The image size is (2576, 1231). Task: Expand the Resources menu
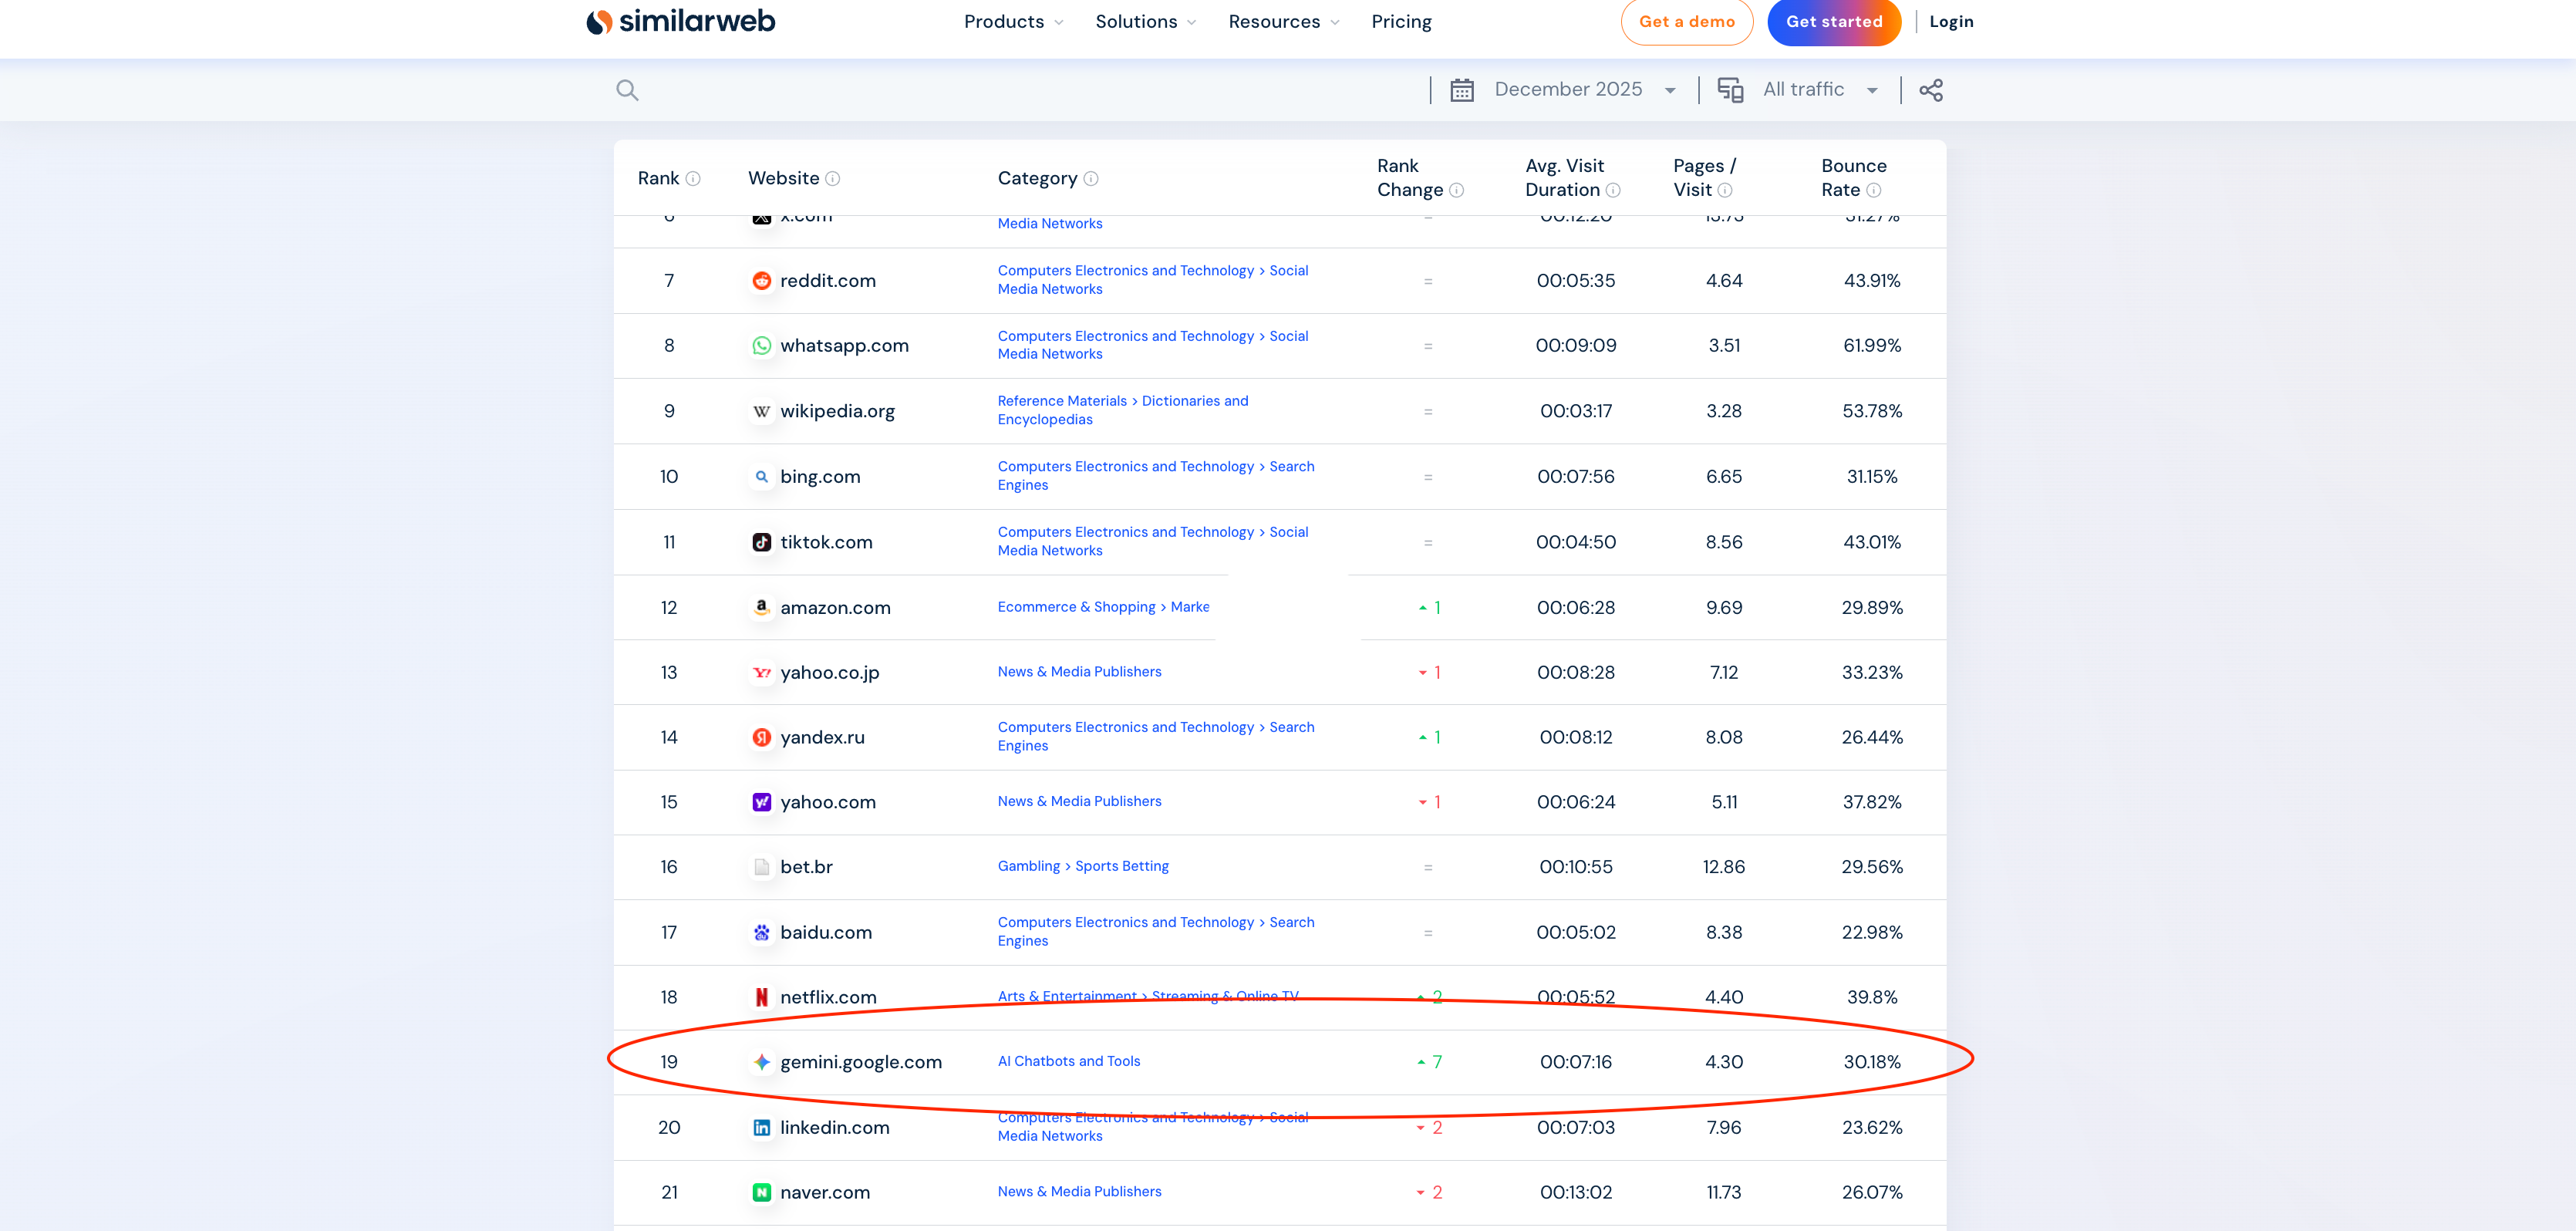click(x=1284, y=22)
